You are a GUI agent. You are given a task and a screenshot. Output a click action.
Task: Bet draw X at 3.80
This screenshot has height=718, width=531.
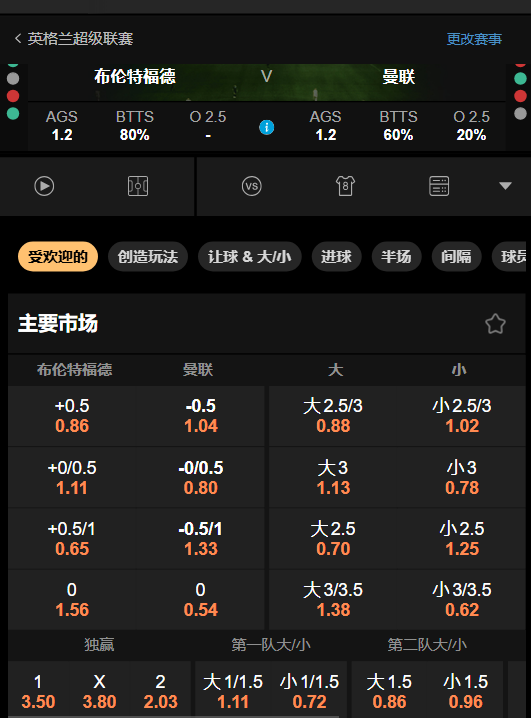pyautogui.click(x=99, y=691)
